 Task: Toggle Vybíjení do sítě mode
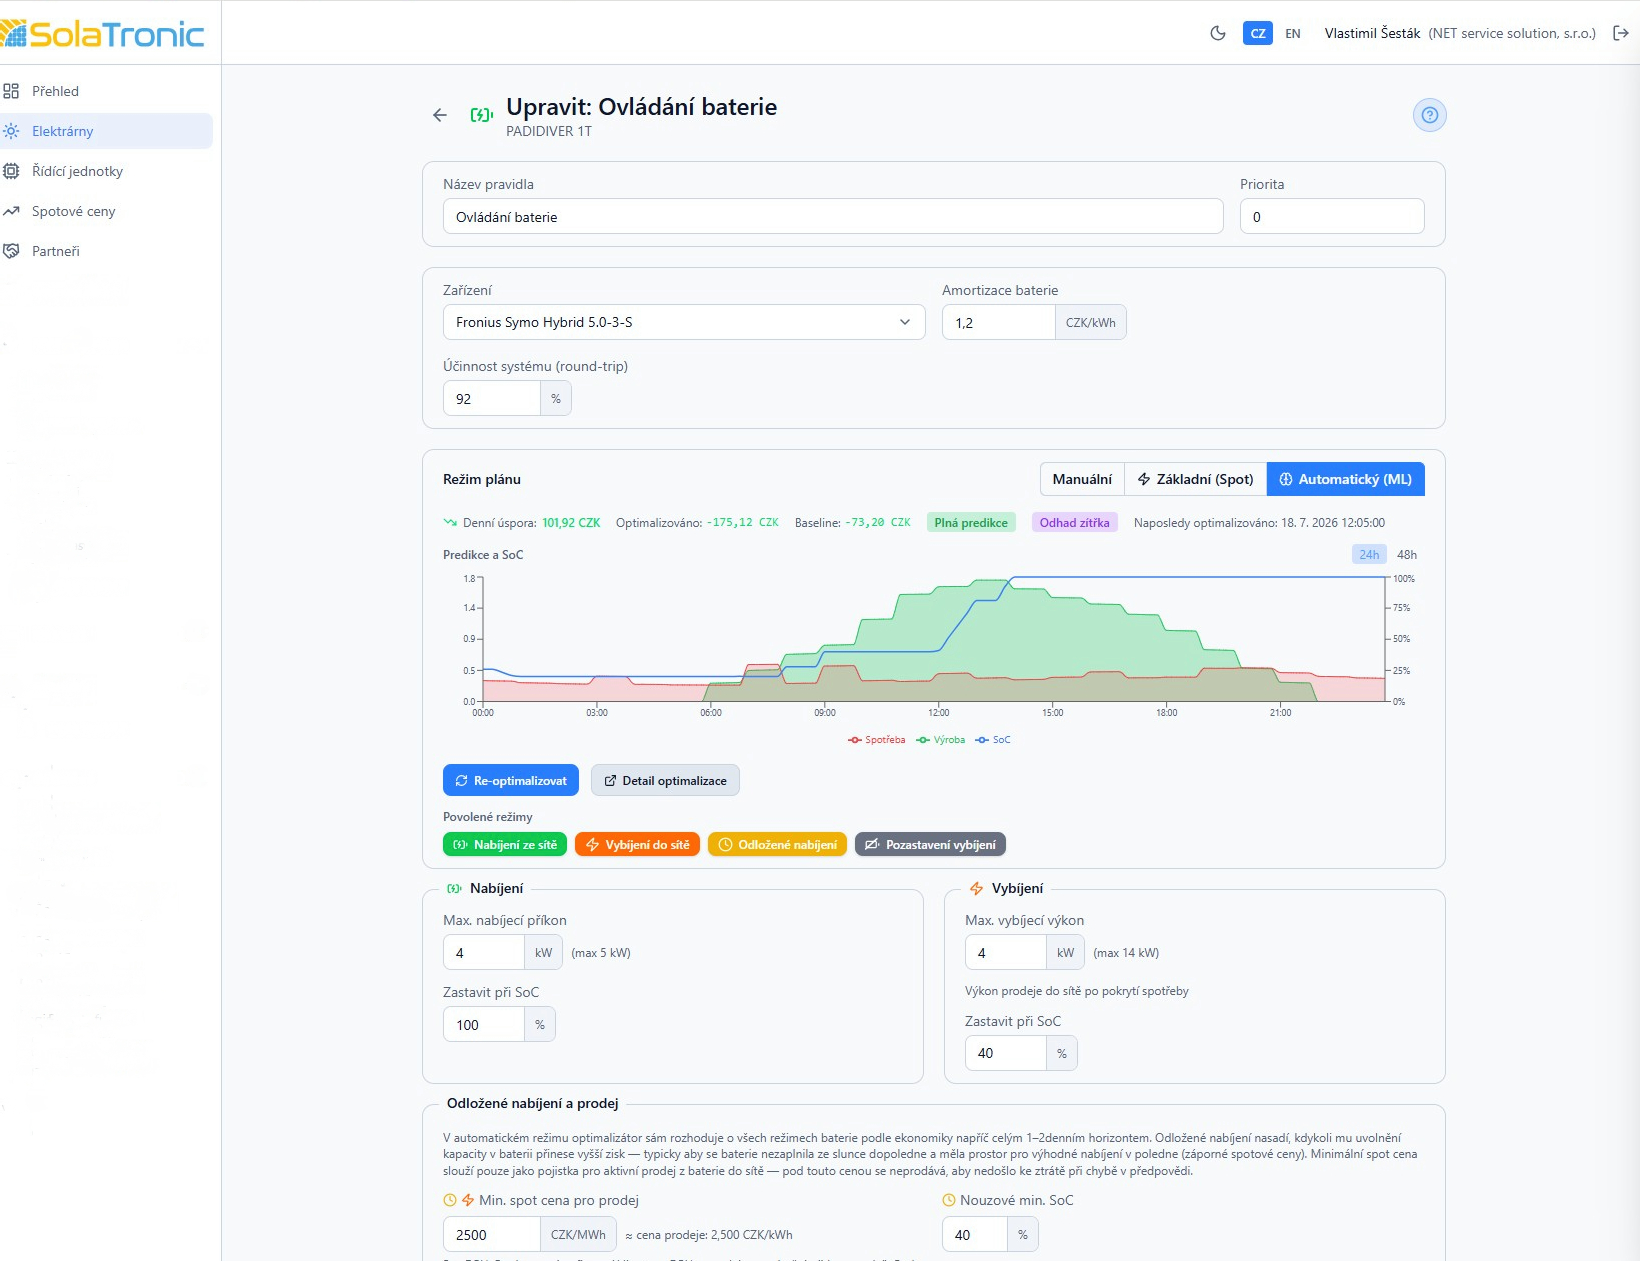637,845
